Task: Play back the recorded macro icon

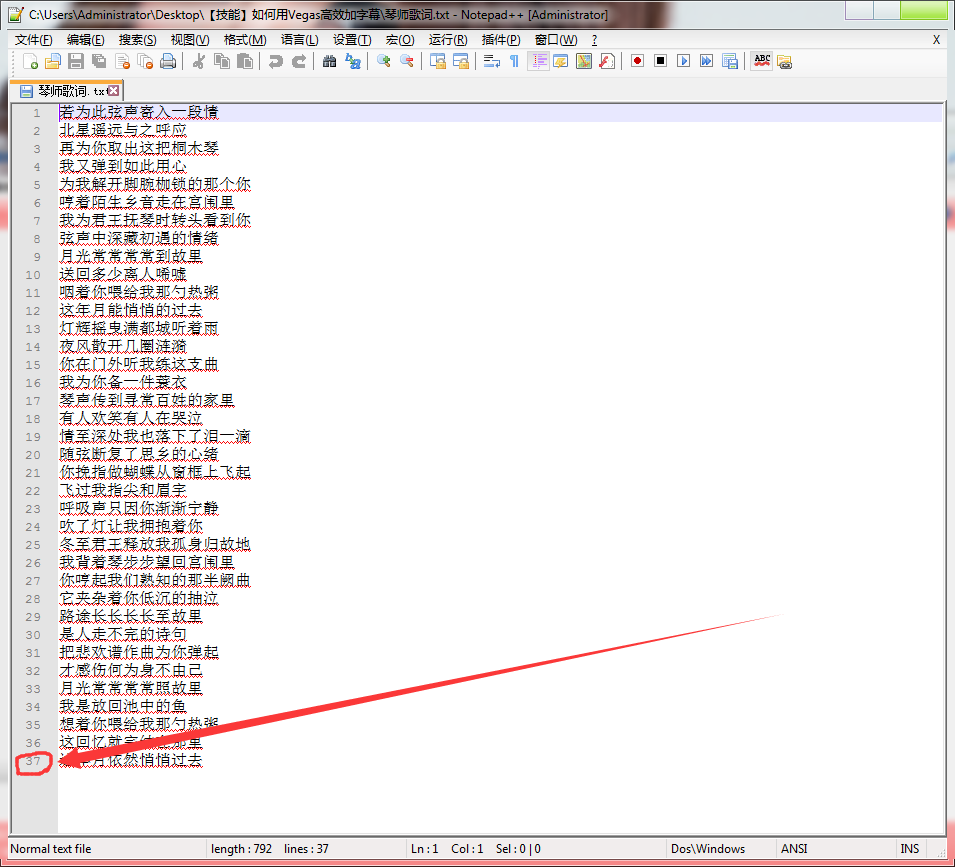Action: click(x=683, y=61)
